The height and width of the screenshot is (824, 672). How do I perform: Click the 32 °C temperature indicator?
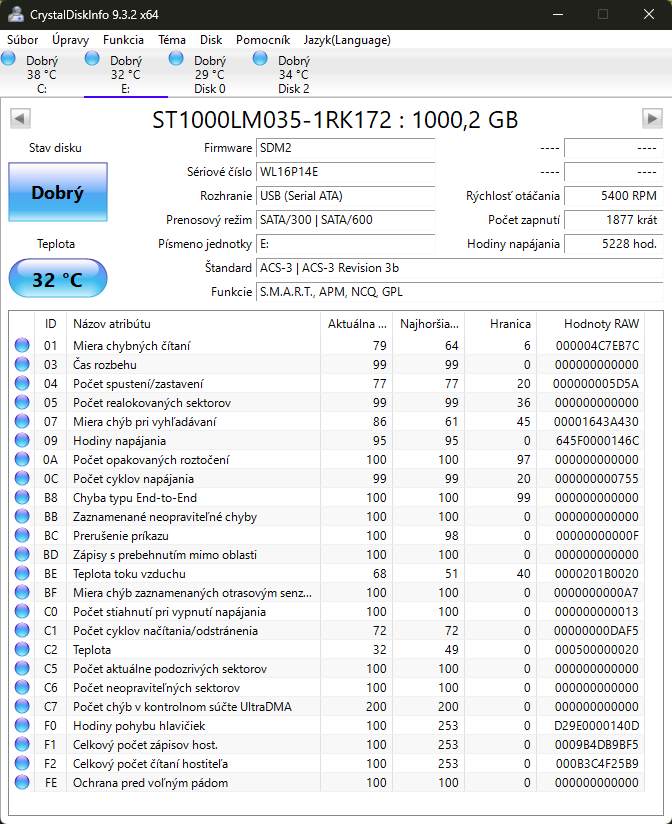tap(57, 278)
